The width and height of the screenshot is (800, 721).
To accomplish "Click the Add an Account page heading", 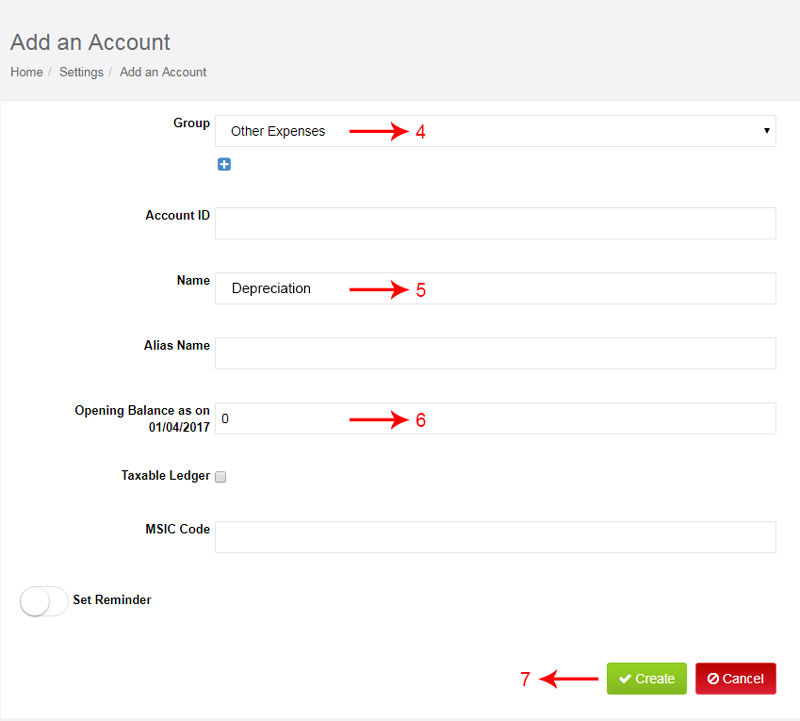I will click(90, 42).
